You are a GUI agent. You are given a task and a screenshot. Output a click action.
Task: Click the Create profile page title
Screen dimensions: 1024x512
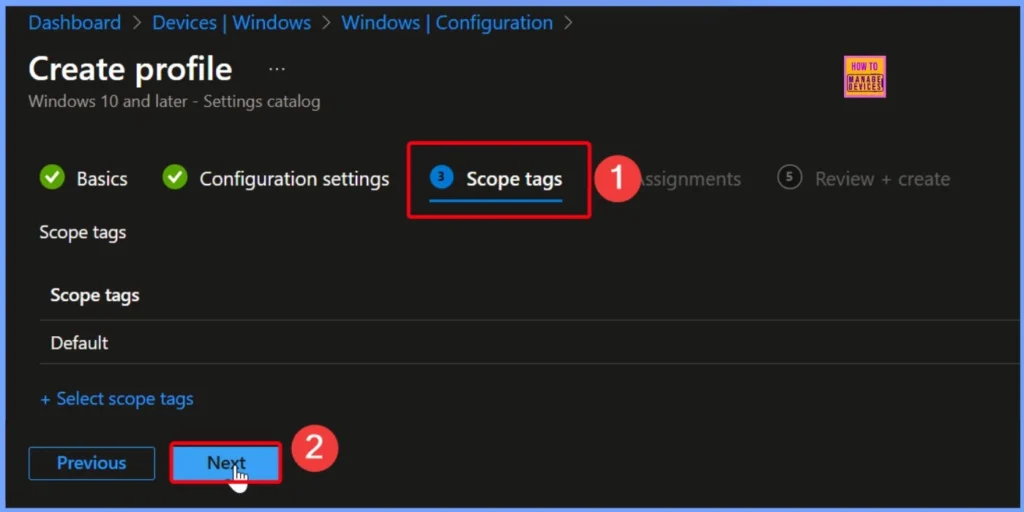(130, 69)
